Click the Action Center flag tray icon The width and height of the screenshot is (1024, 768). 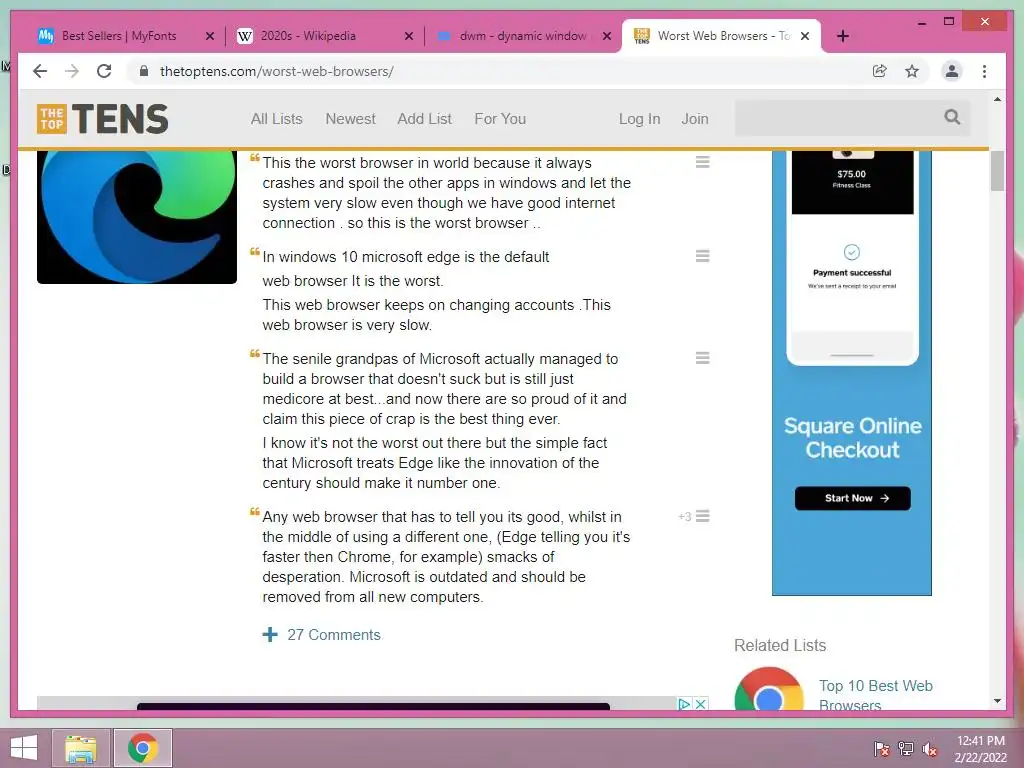pyautogui.click(x=882, y=749)
